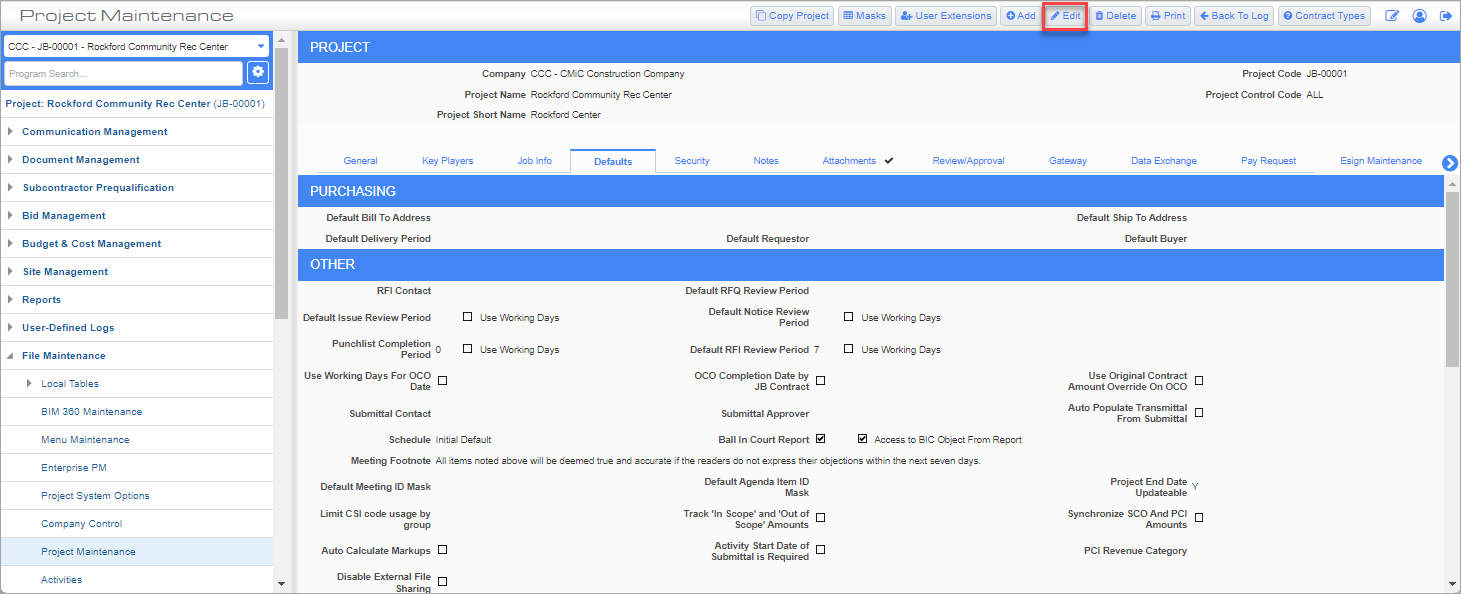Click the Edit button
The width and height of the screenshot is (1461, 594).
1064,16
